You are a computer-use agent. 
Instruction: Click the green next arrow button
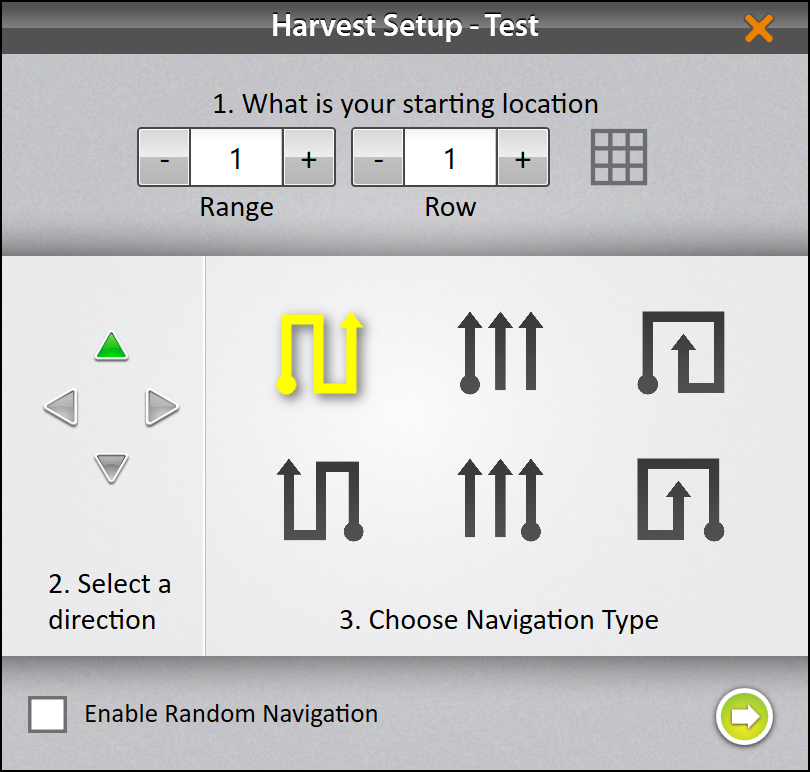coord(744,716)
